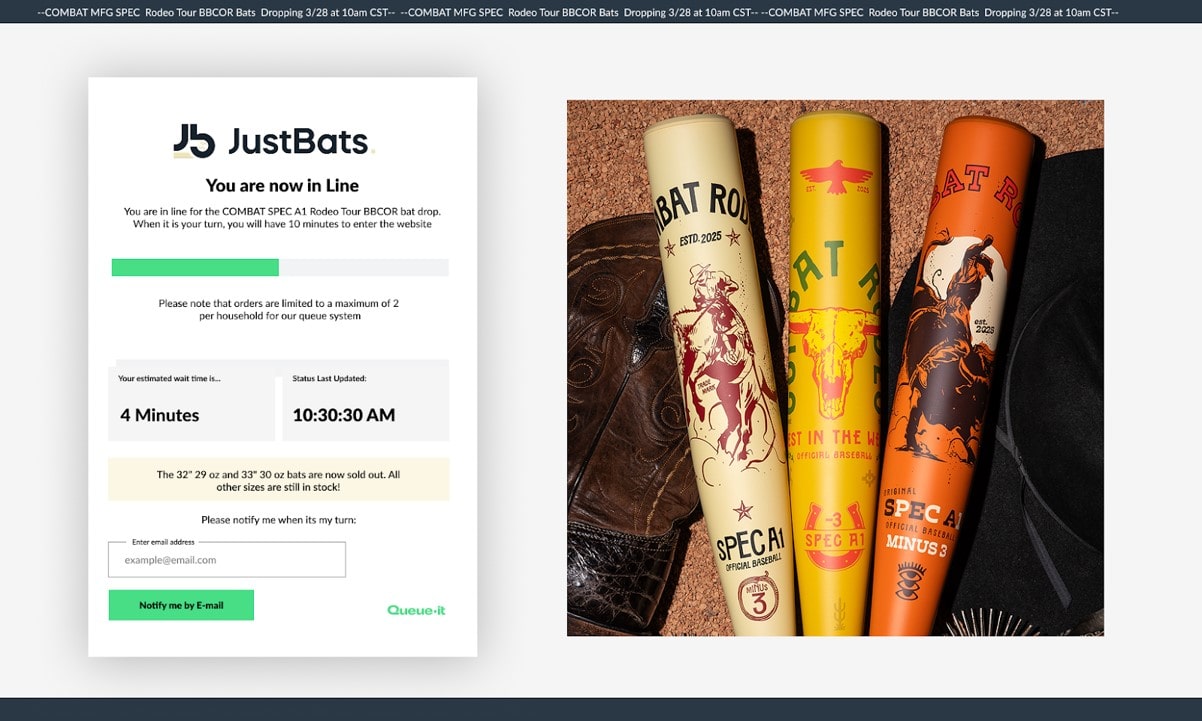Screen dimensions: 1202x721
Task: Click the orders limited to 2 per household note
Action: [x=279, y=309]
